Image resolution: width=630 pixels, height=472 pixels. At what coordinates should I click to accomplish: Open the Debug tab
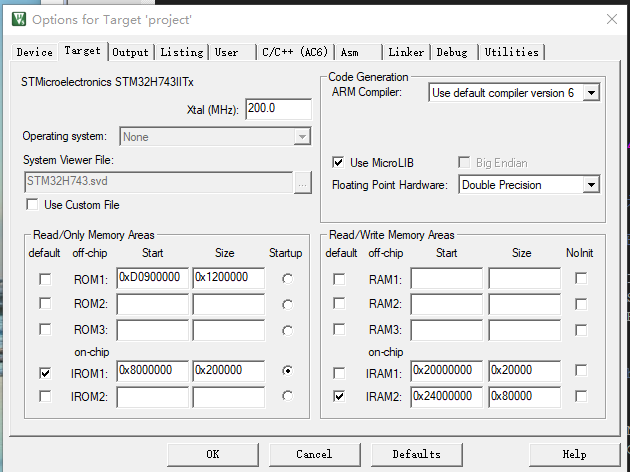coord(452,52)
